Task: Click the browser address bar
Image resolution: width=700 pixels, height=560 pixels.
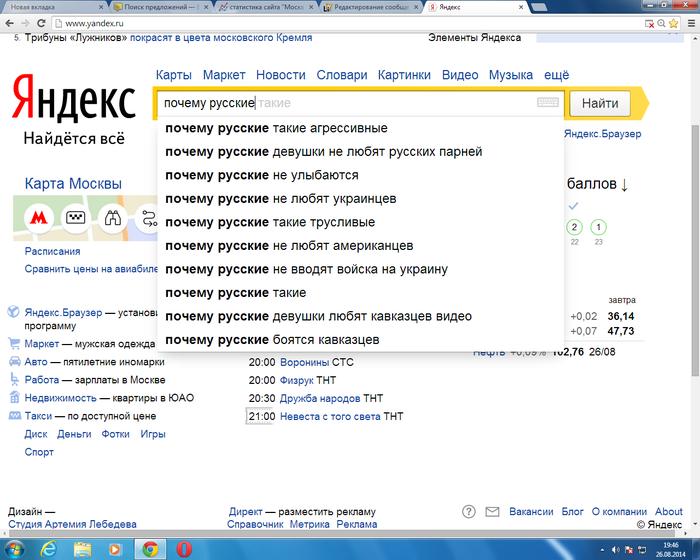Action: 348,23
